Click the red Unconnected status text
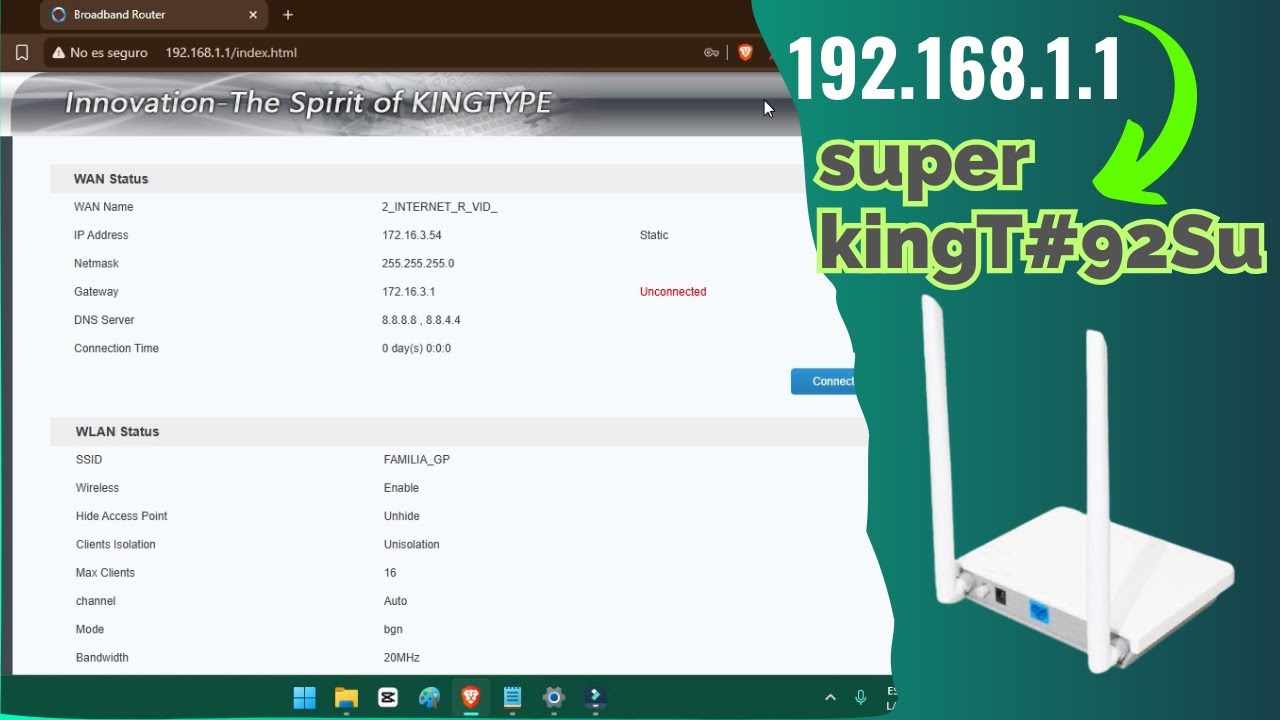 (x=673, y=292)
